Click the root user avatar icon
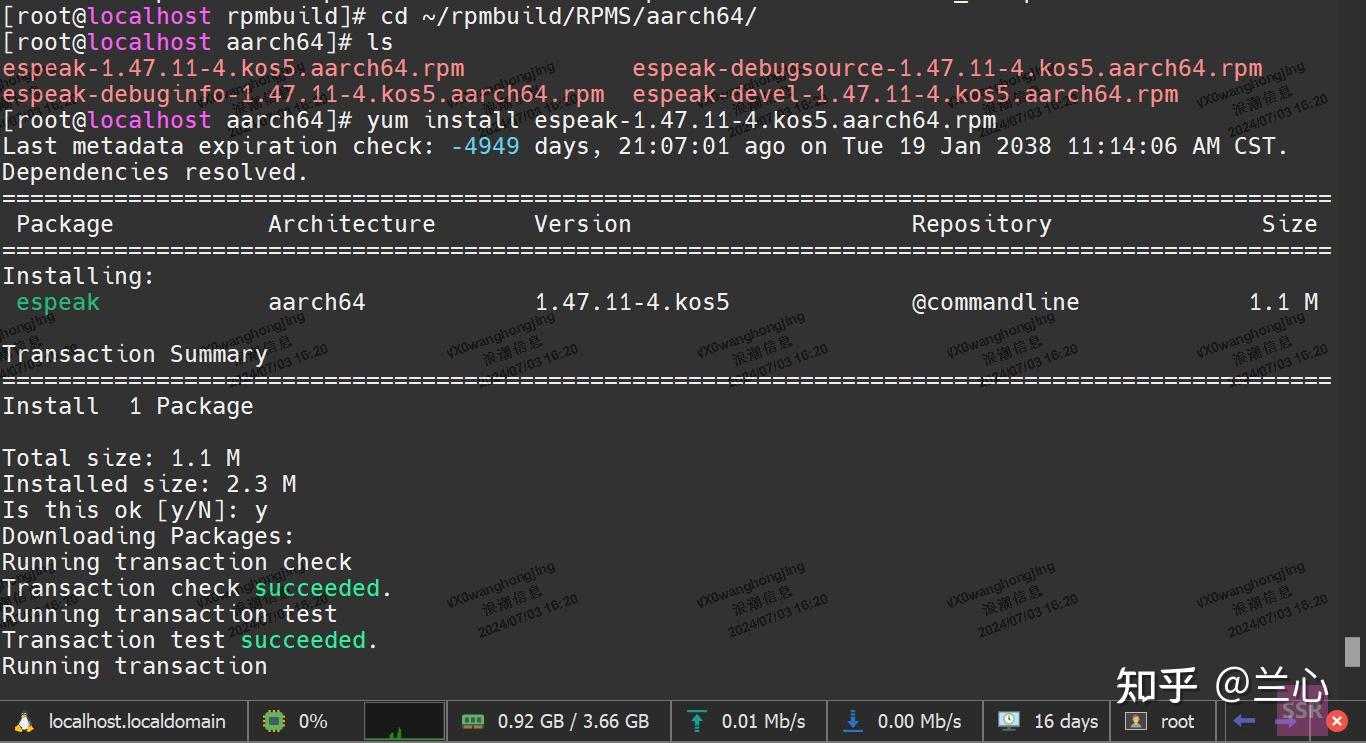This screenshot has height=743, width=1366. tap(1136, 720)
